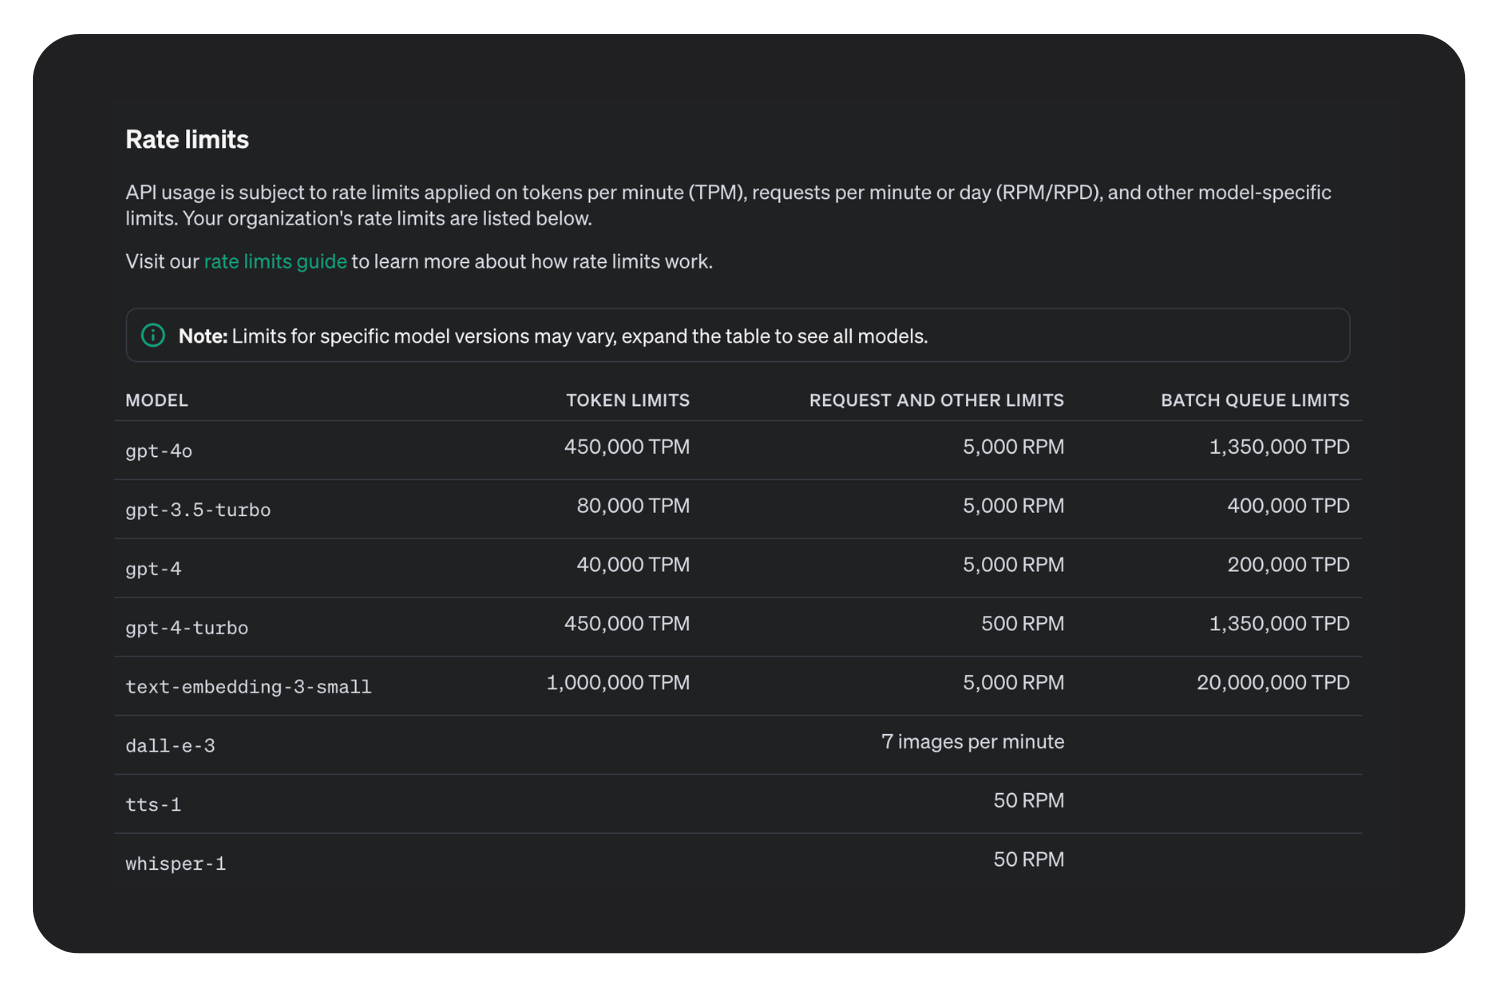Click the 20,000,000 TPD value
Image resolution: width=1500 pixels, height=1000 pixels.
[1274, 683]
